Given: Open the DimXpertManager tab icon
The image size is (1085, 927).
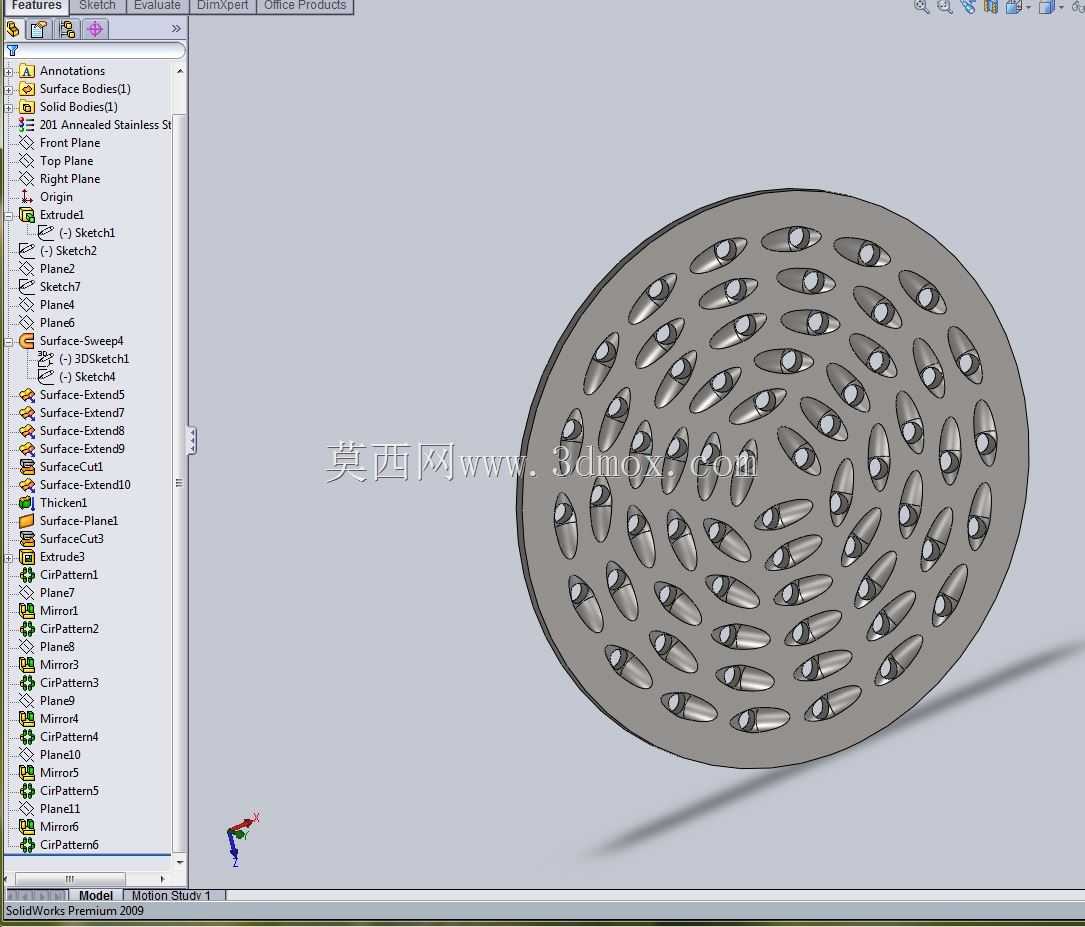Looking at the screenshot, I should point(95,29).
